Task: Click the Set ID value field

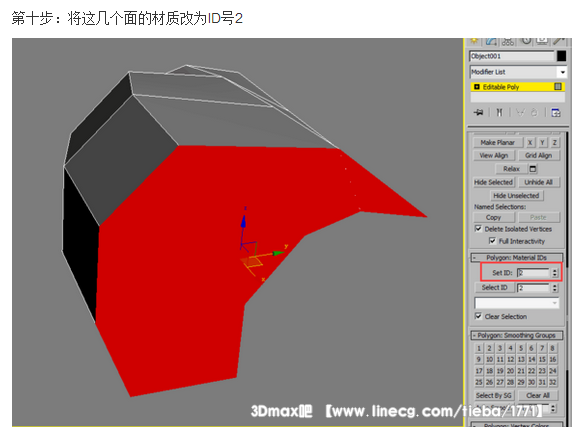Action: pos(534,273)
